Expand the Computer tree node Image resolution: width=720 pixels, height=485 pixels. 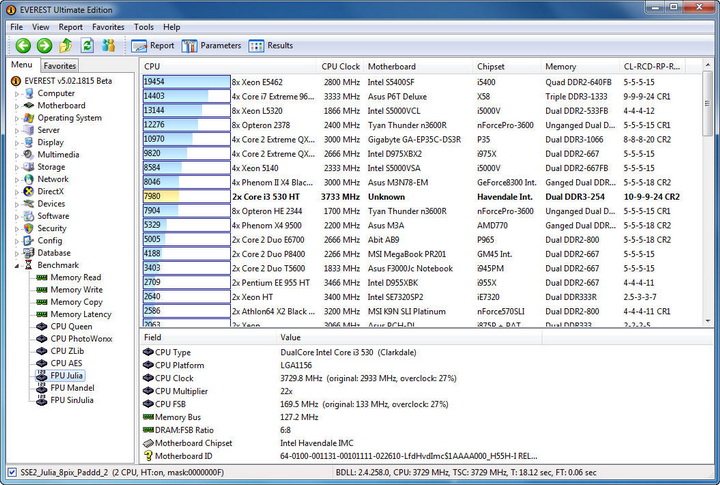click(x=17, y=94)
